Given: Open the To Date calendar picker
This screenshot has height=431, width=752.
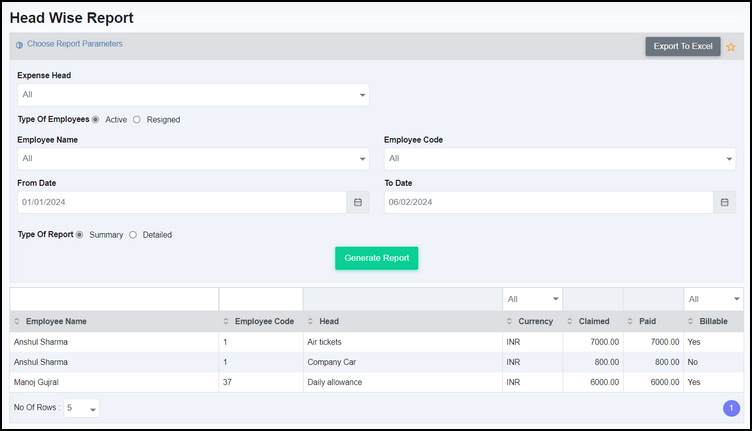Looking at the screenshot, I should point(724,202).
